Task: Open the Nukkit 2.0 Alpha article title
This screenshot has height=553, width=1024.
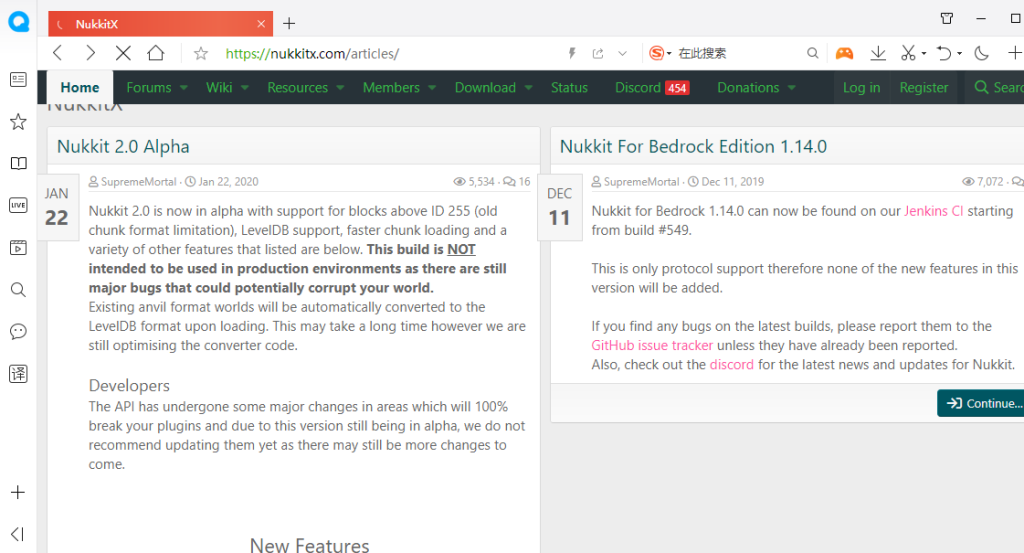Action: pyautogui.click(x=123, y=146)
